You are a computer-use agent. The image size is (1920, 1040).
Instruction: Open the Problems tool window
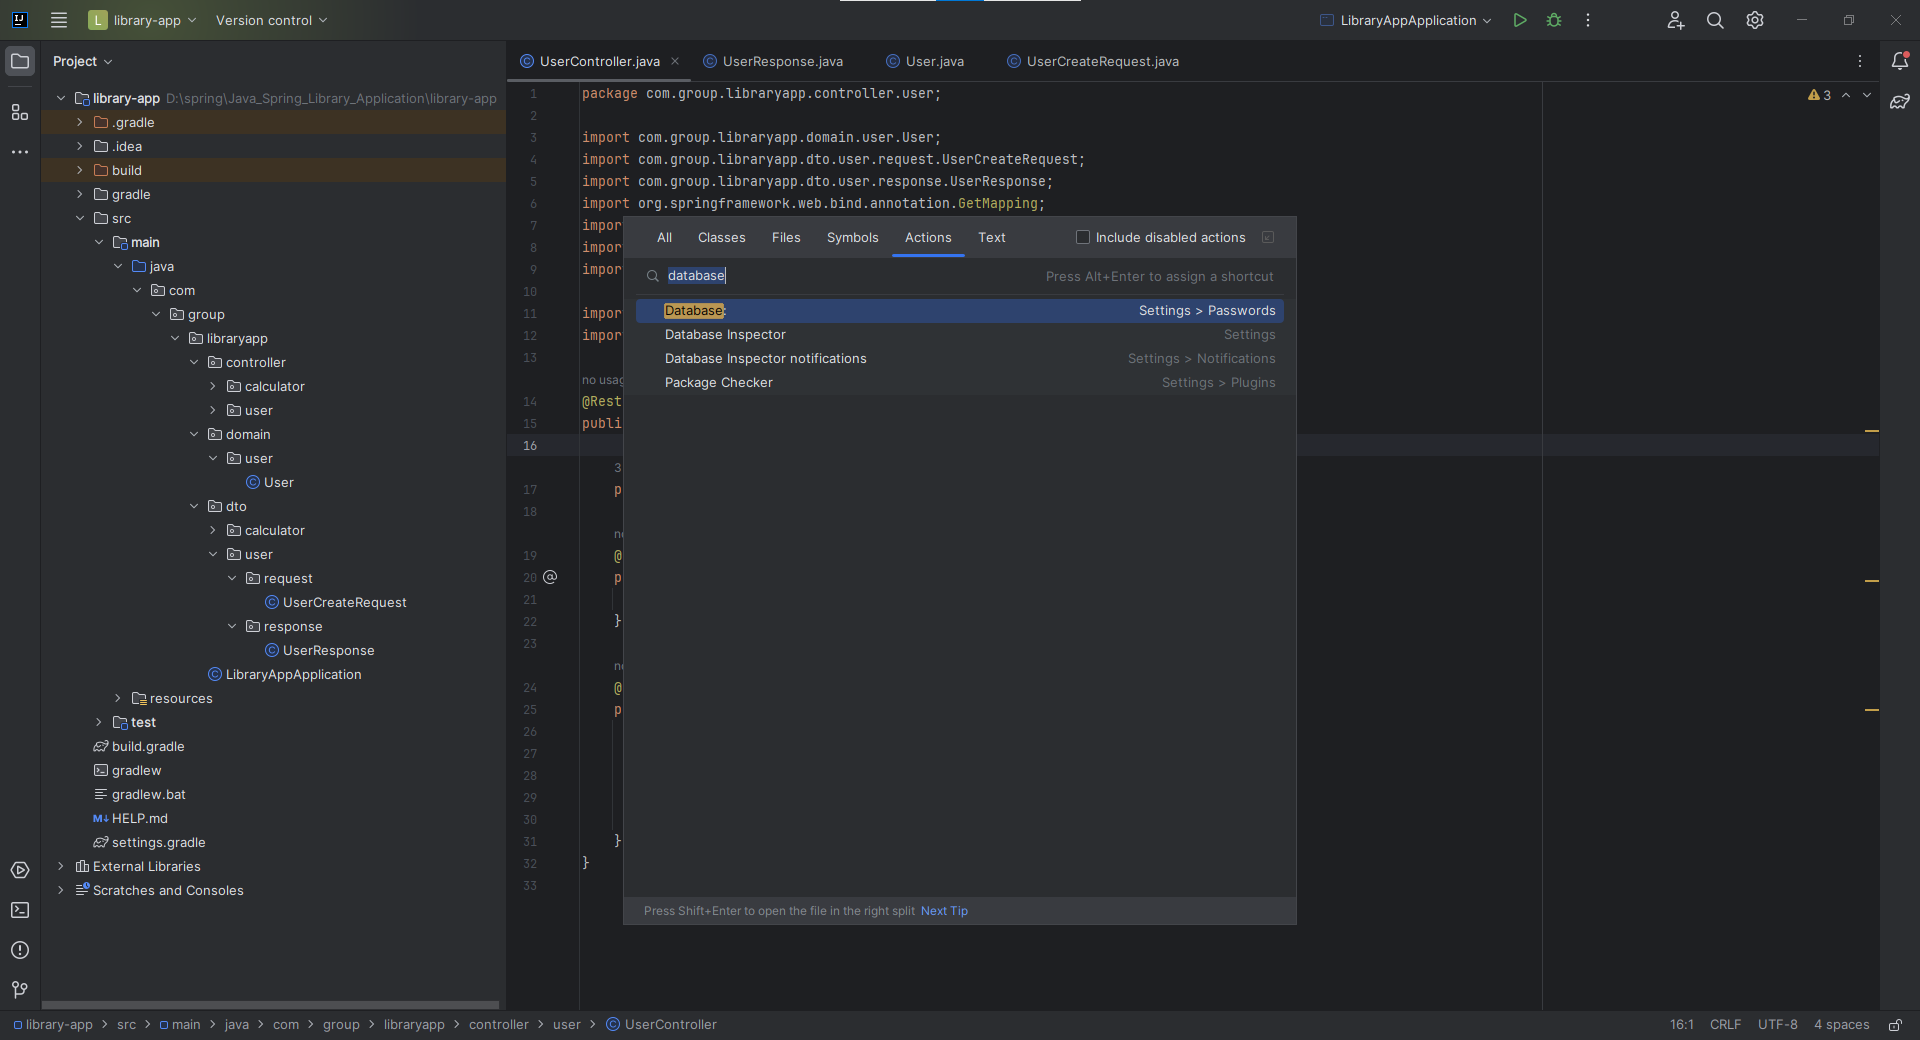tap(20, 950)
